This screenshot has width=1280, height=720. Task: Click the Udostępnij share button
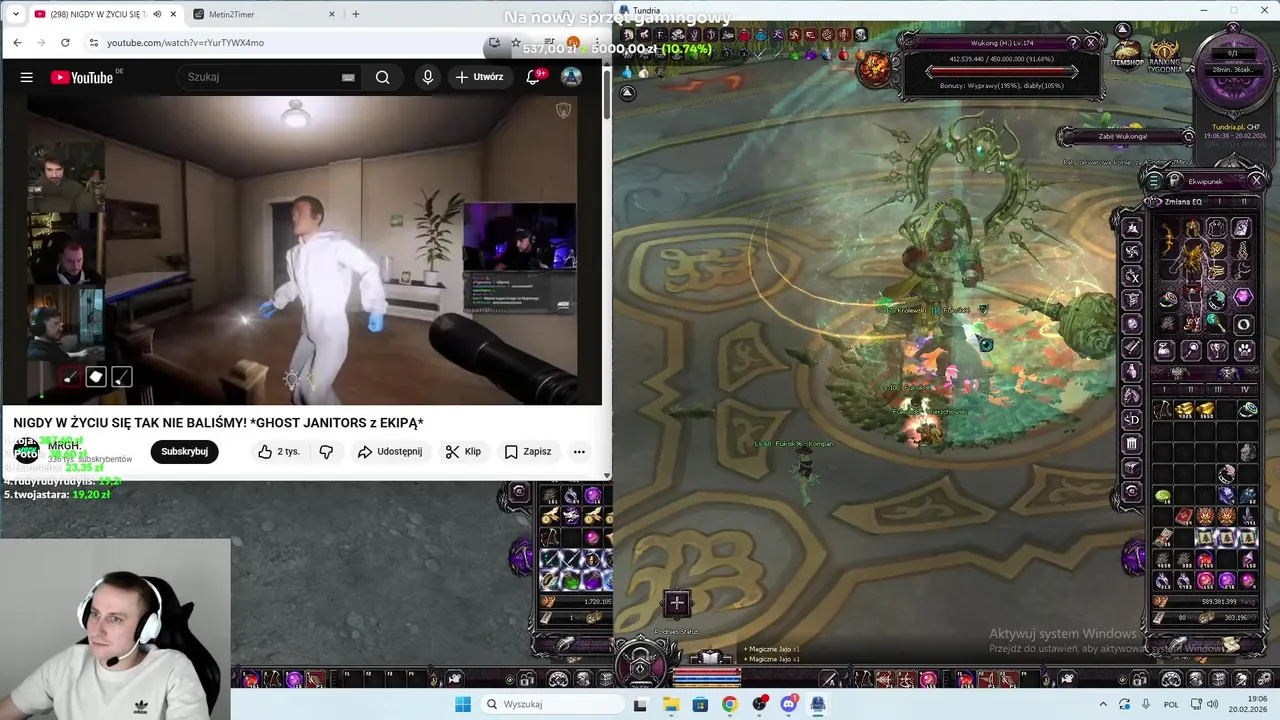pyautogui.click(x=390, y=452)
